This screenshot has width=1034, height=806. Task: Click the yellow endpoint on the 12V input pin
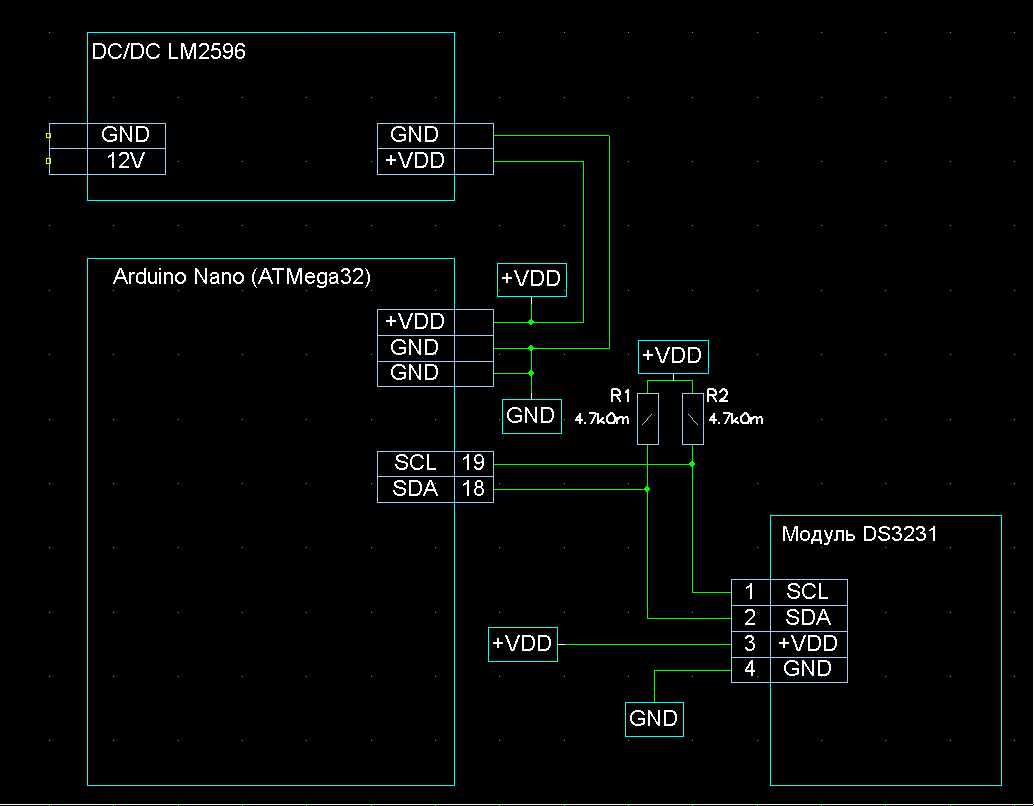tap(48, 160)
